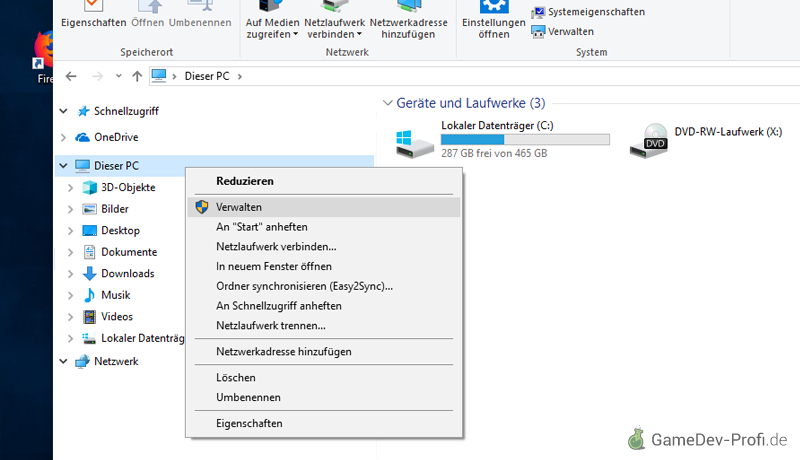
Task: Select the Videos film icon
Action: [89, 317]
